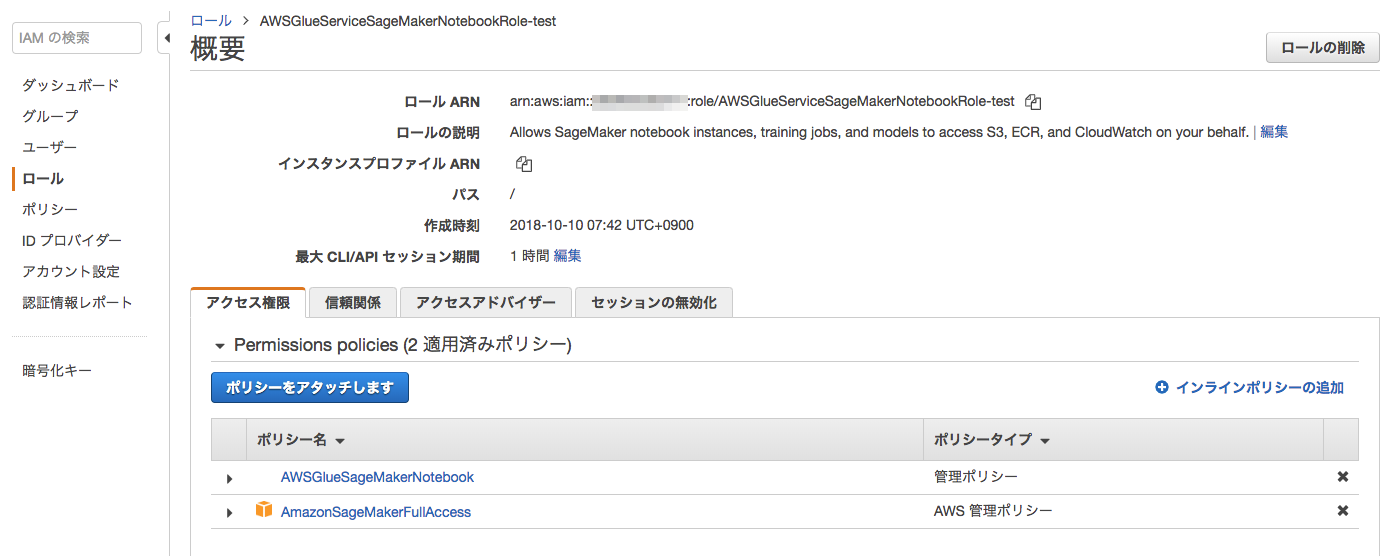The width and height of the screenshot is (1395, 556).
Task: Click the 管理ポリシー cell for AWSGlueSageMakerNotebook
Action: tap(976, 477)
